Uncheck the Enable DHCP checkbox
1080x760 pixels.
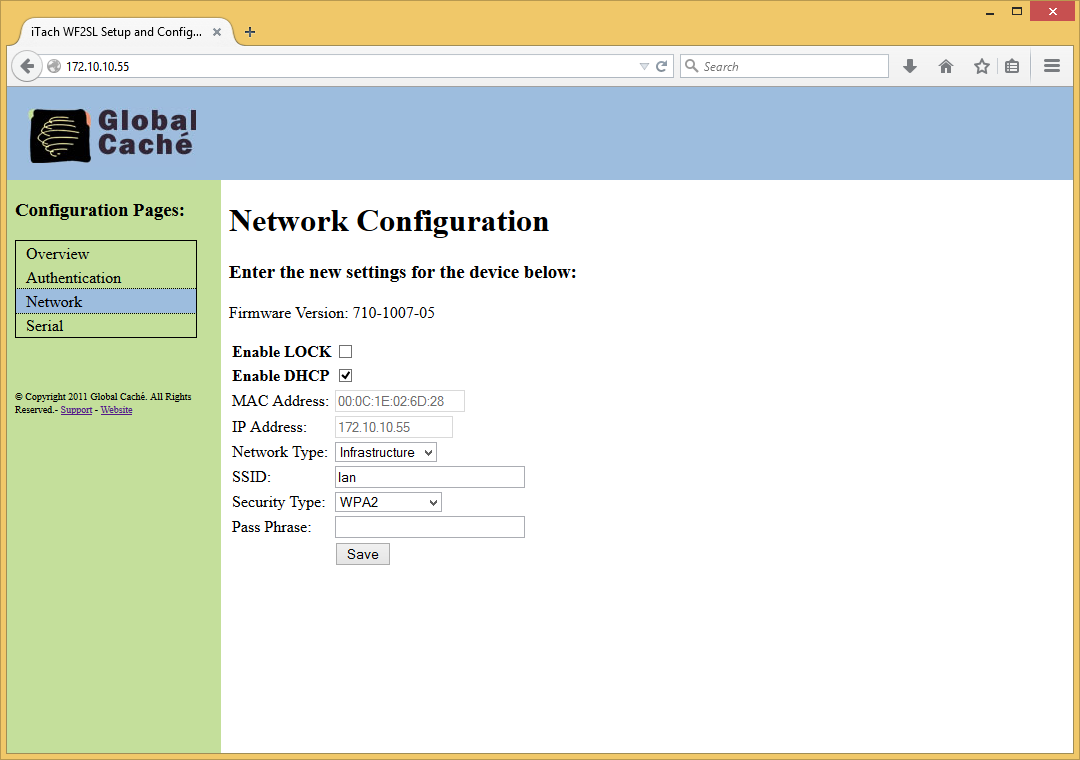tap(346, 376)
